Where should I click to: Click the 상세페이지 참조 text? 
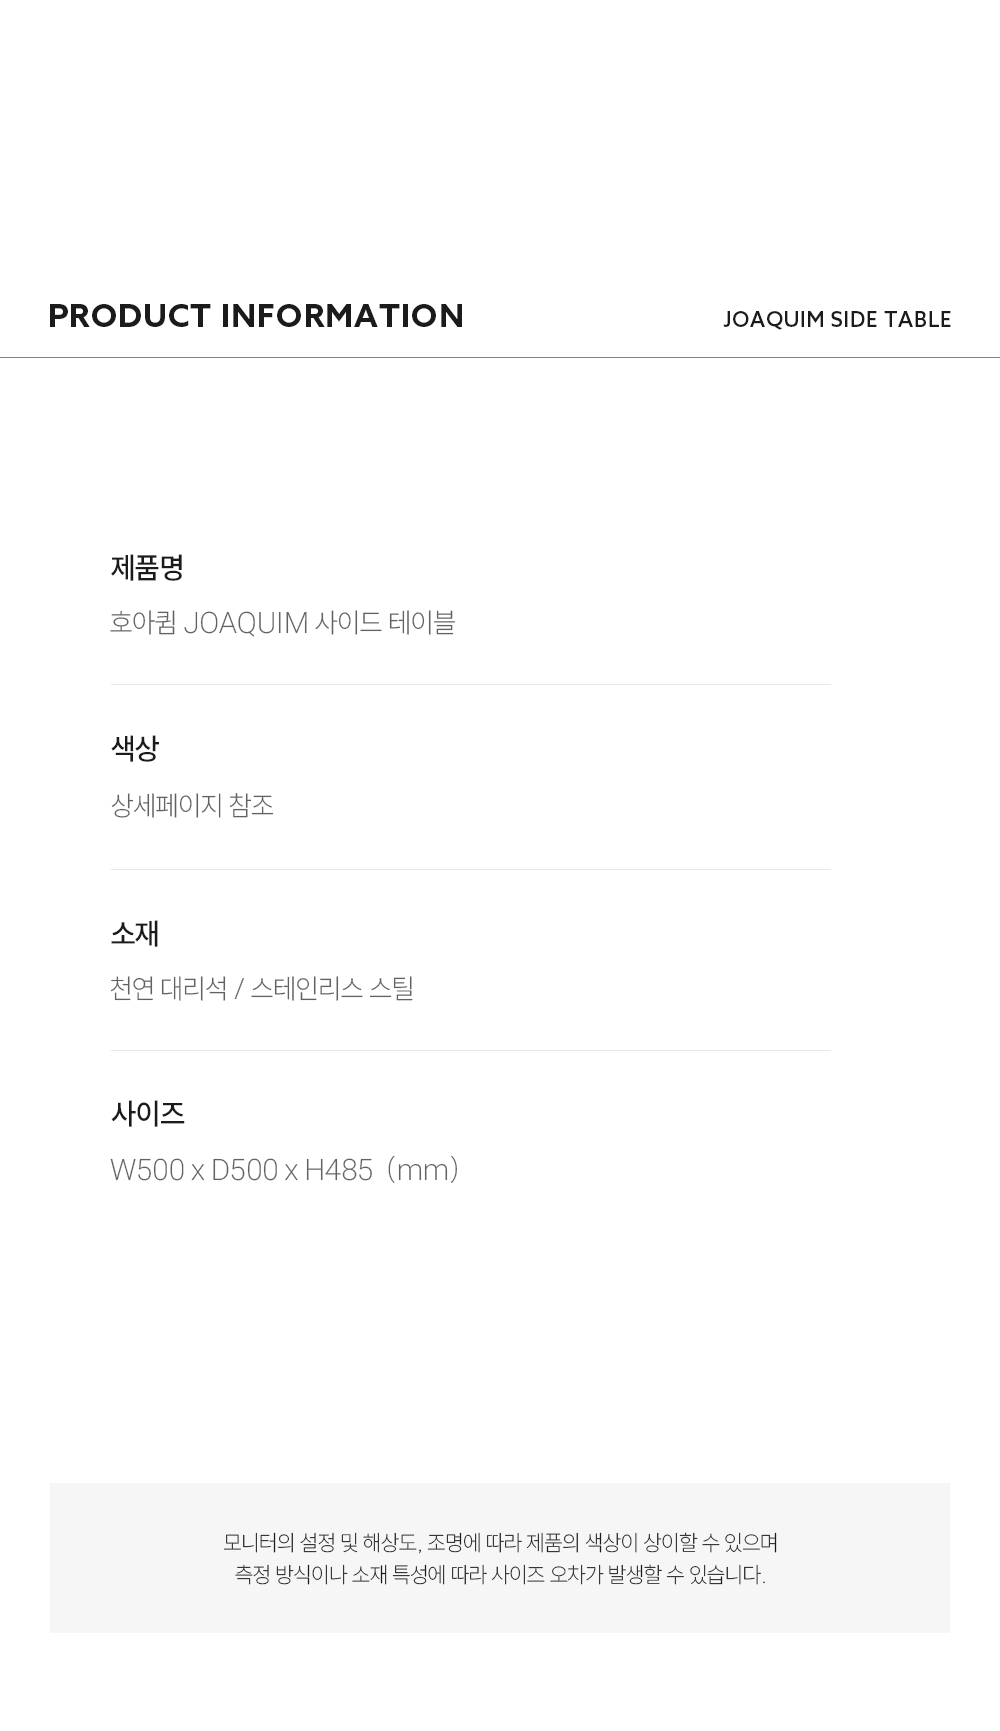click(192, 805)
